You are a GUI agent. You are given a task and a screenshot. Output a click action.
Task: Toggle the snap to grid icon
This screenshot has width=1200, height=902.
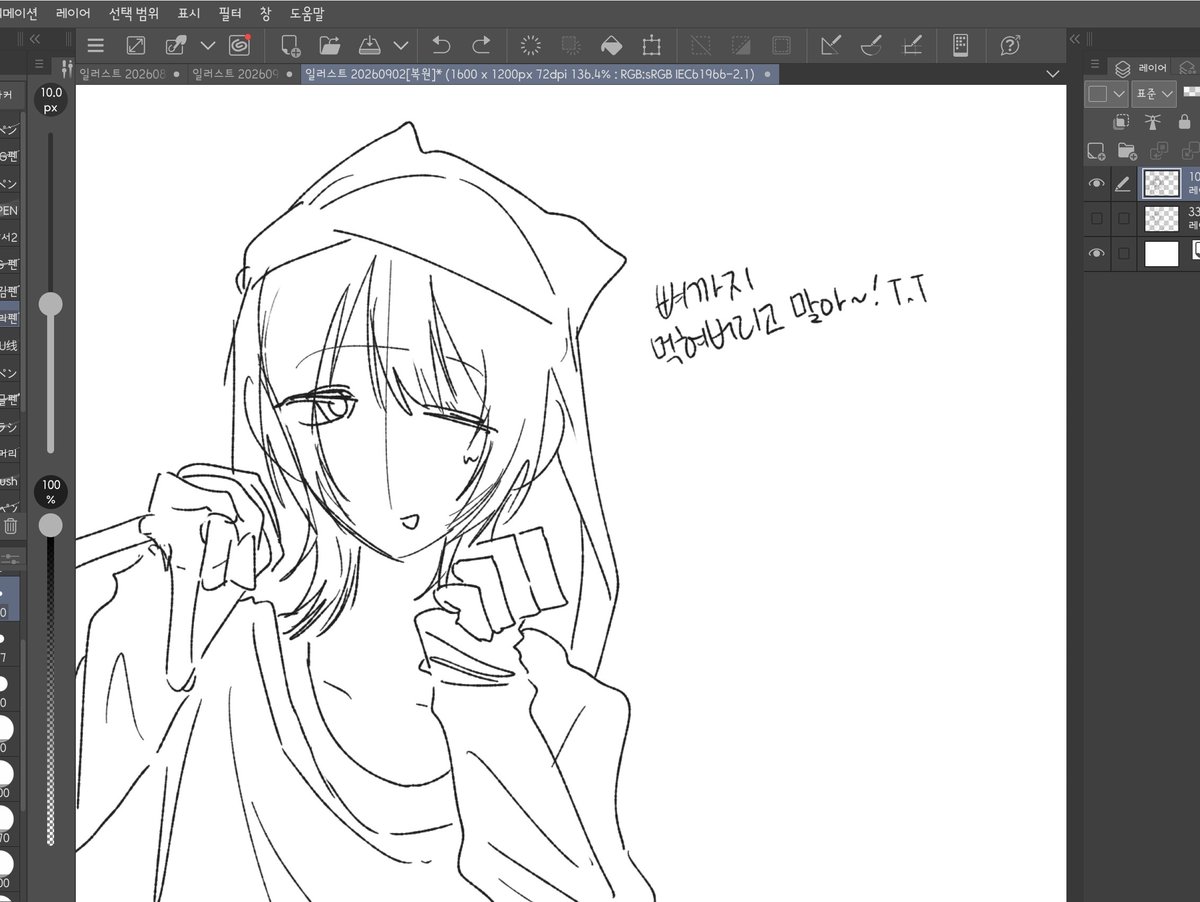912,45
